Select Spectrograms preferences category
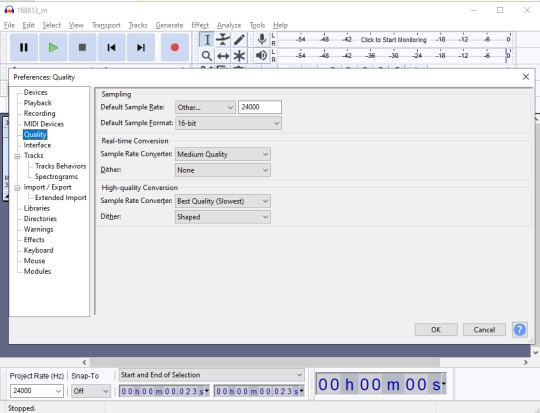Viewport: 540px width, 413px height. pyautogui.click(x=56, y=177)
